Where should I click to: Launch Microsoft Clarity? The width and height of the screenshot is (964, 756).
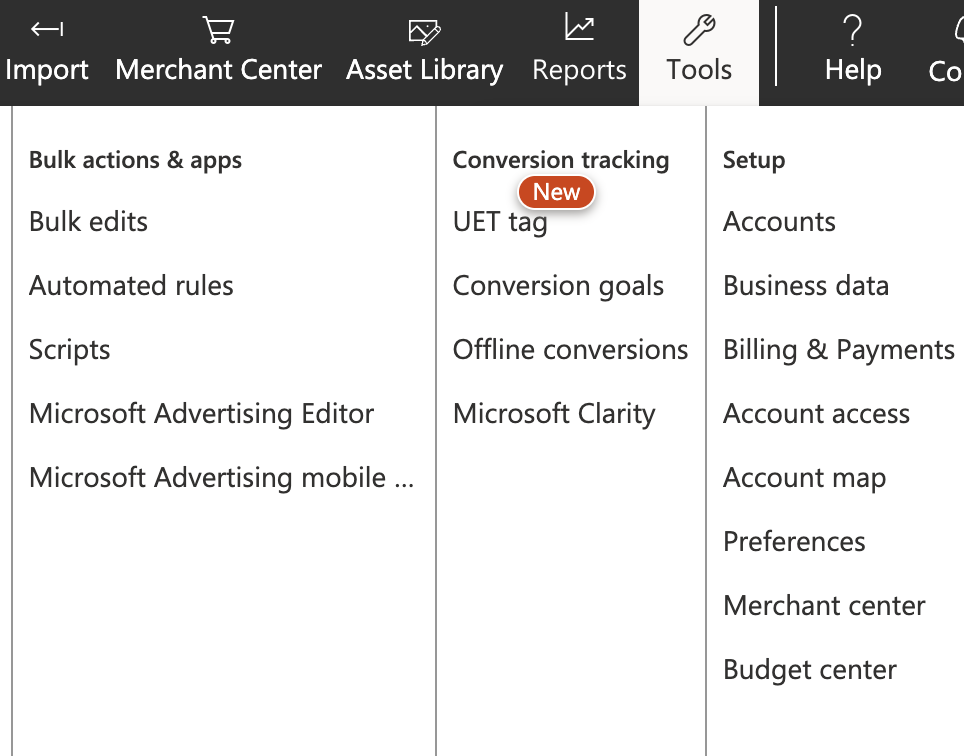coord(554,414)
